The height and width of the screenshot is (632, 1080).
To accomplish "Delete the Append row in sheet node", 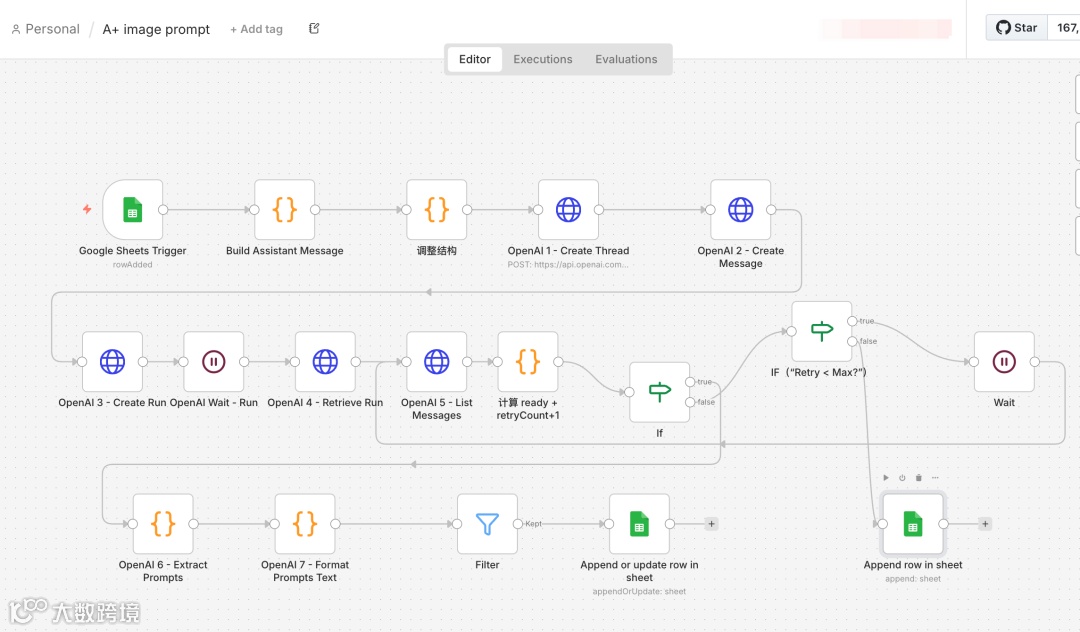I will (919, 478).
